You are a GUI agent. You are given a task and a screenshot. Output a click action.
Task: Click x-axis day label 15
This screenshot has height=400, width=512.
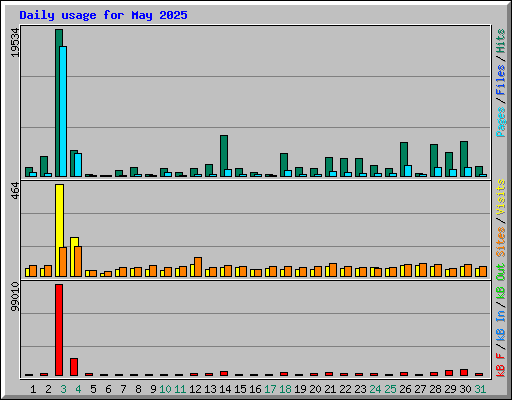pyautogui.click(x=240, y=389)
